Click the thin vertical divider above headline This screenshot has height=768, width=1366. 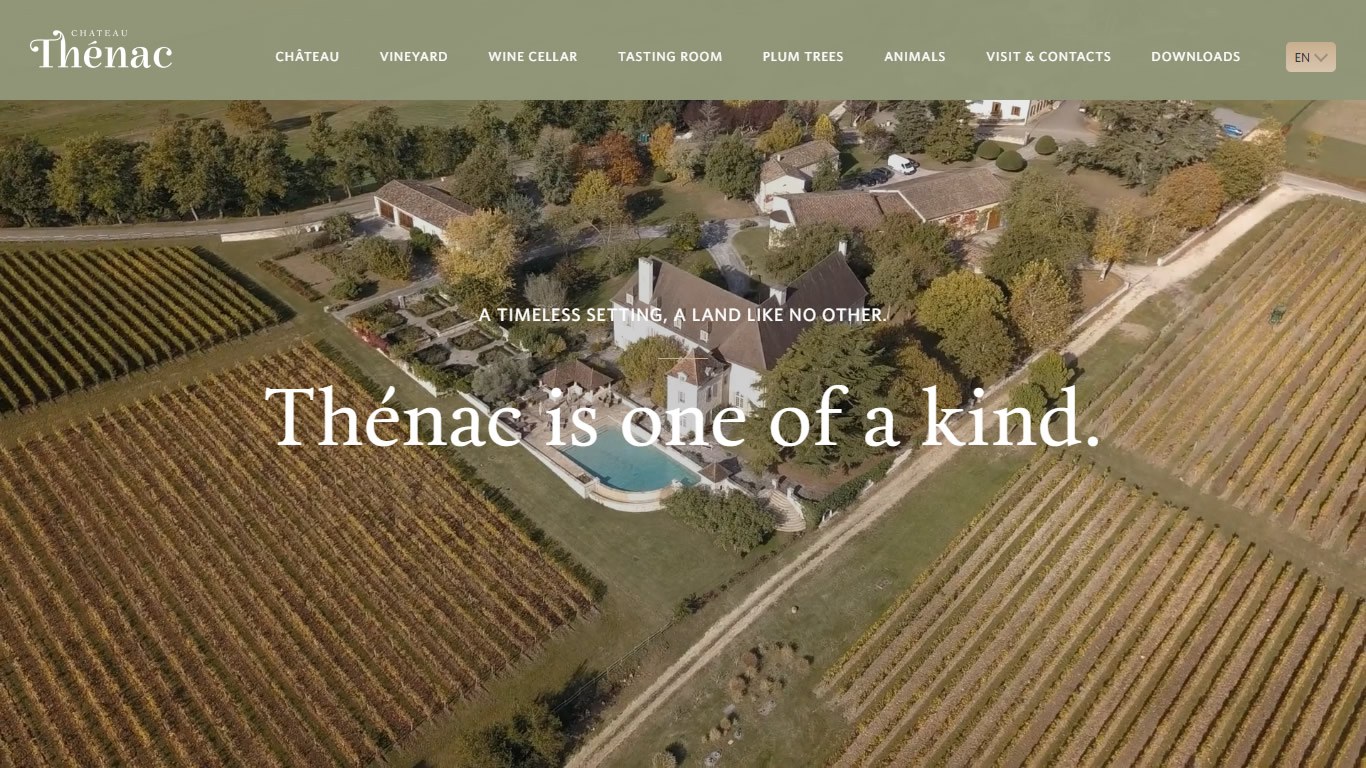tap(683, 359)
